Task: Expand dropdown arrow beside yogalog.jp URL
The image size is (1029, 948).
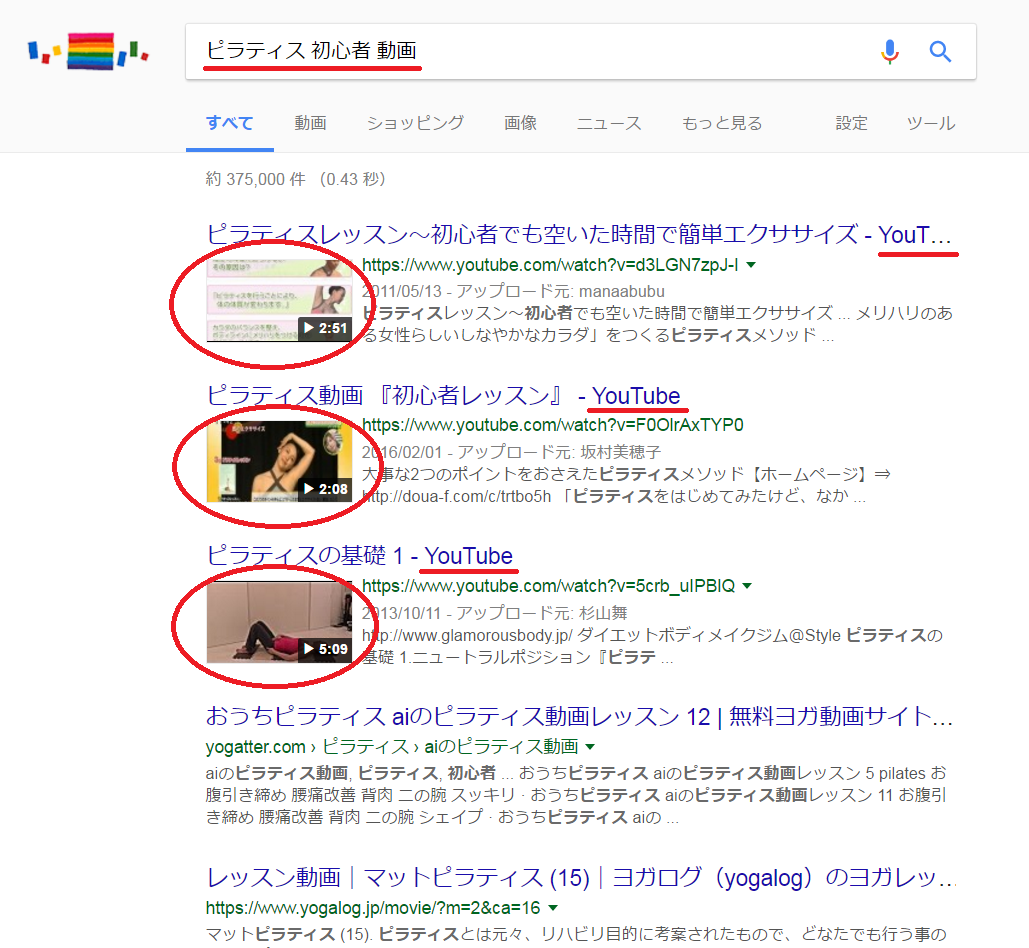Action: pyautogui.click(x=553, y=908)
